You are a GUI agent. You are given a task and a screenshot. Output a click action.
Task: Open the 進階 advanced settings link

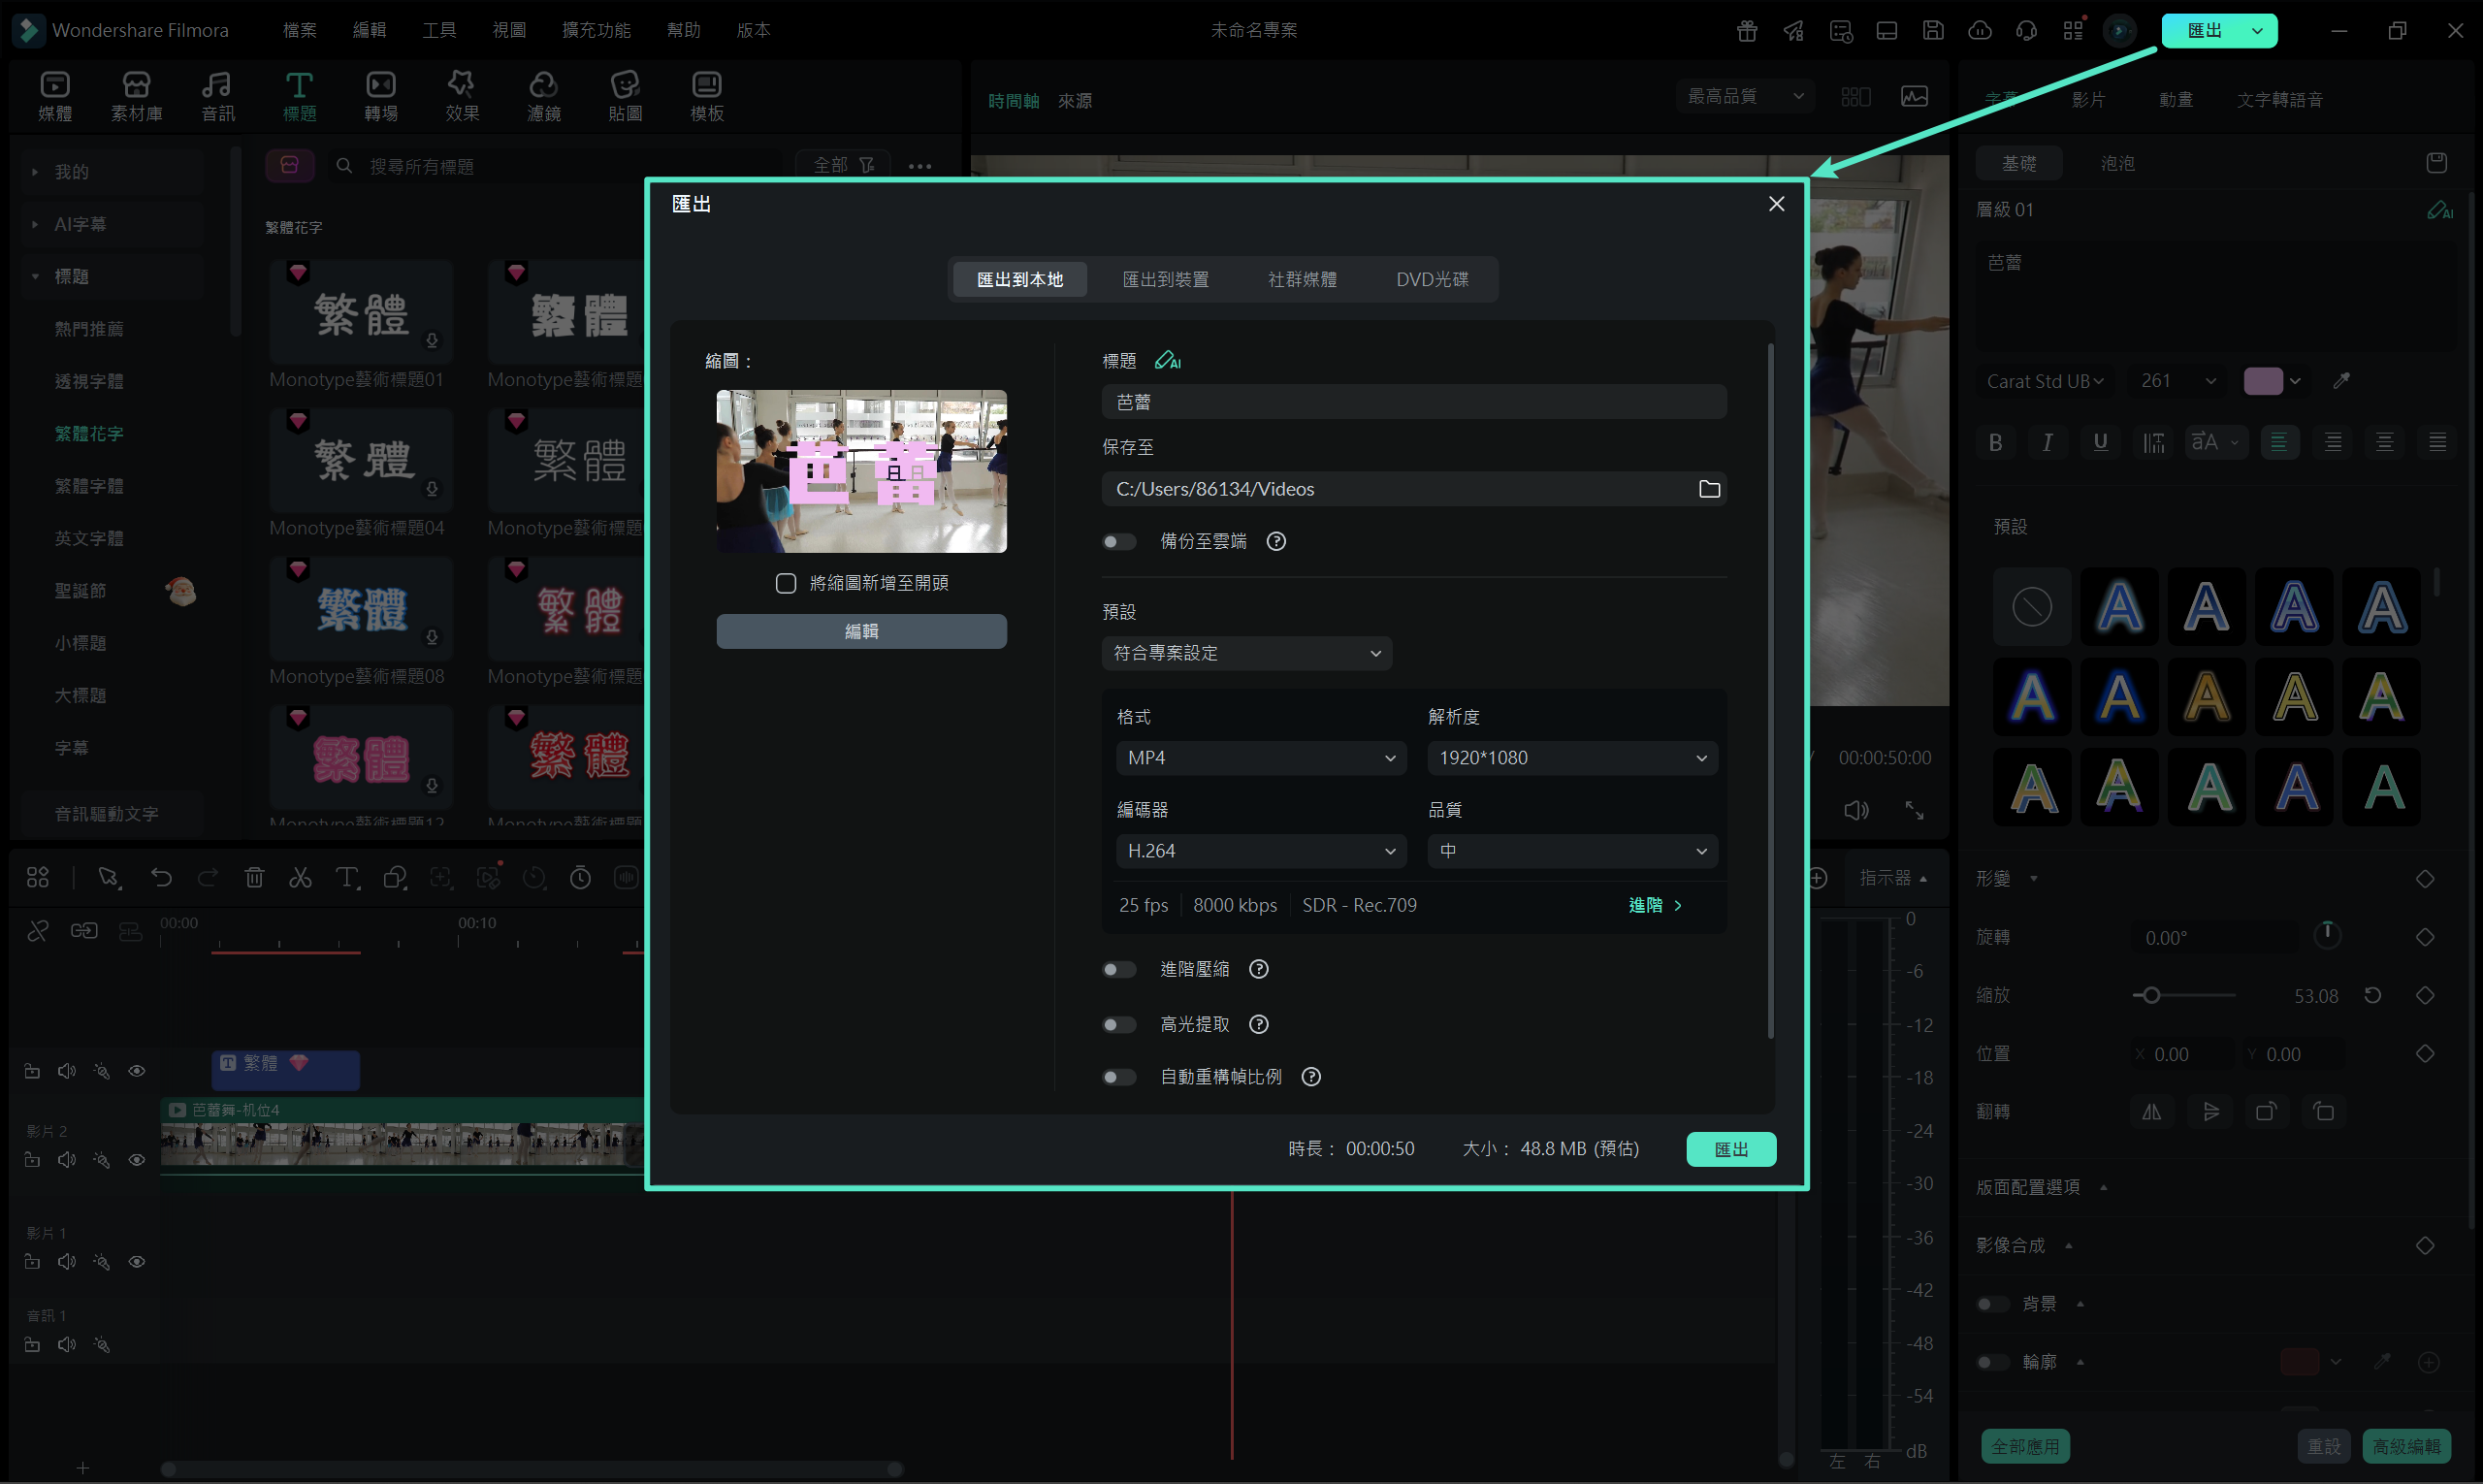[x=1654, y=905]
